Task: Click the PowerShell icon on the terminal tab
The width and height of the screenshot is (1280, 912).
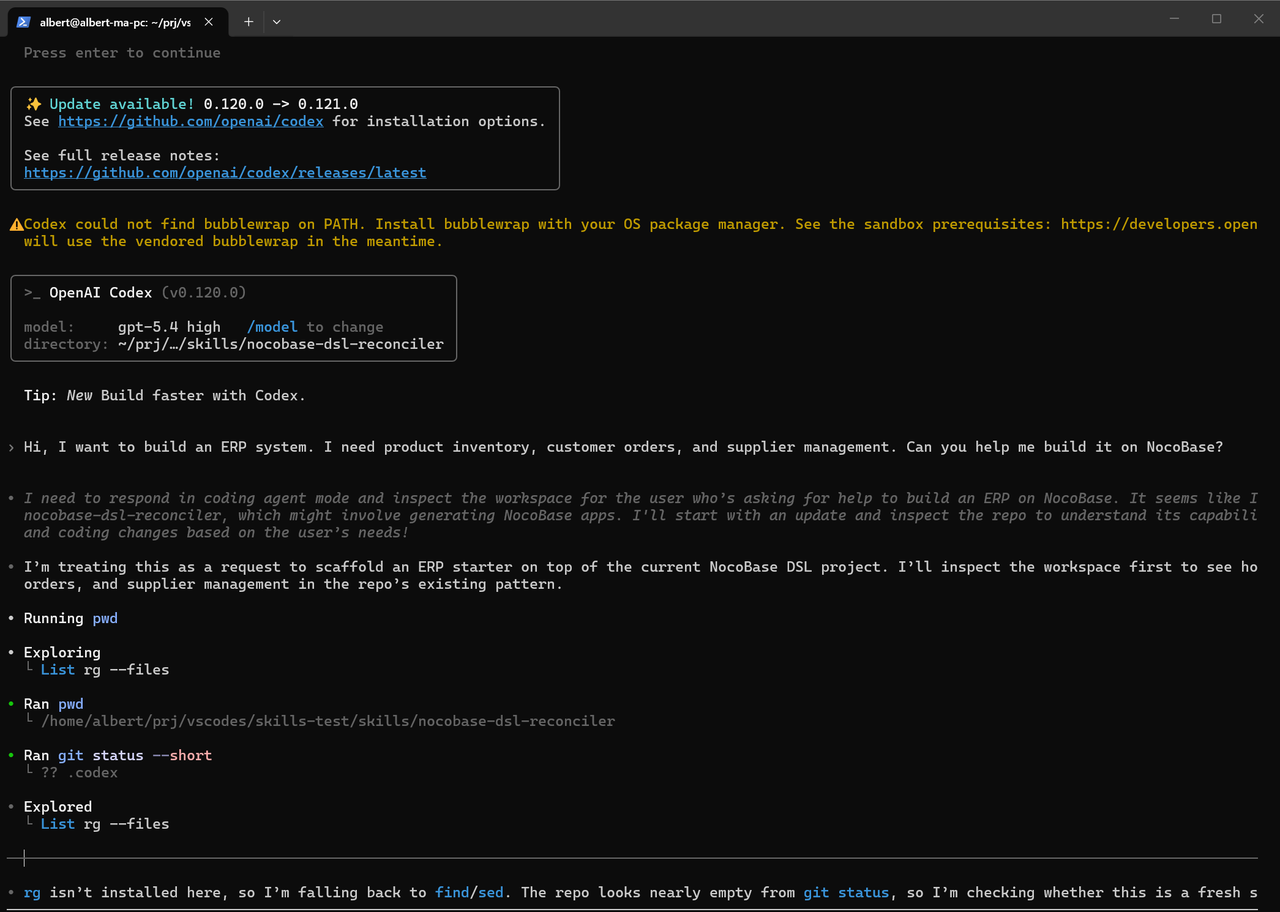Action: (x=22, y=20)
